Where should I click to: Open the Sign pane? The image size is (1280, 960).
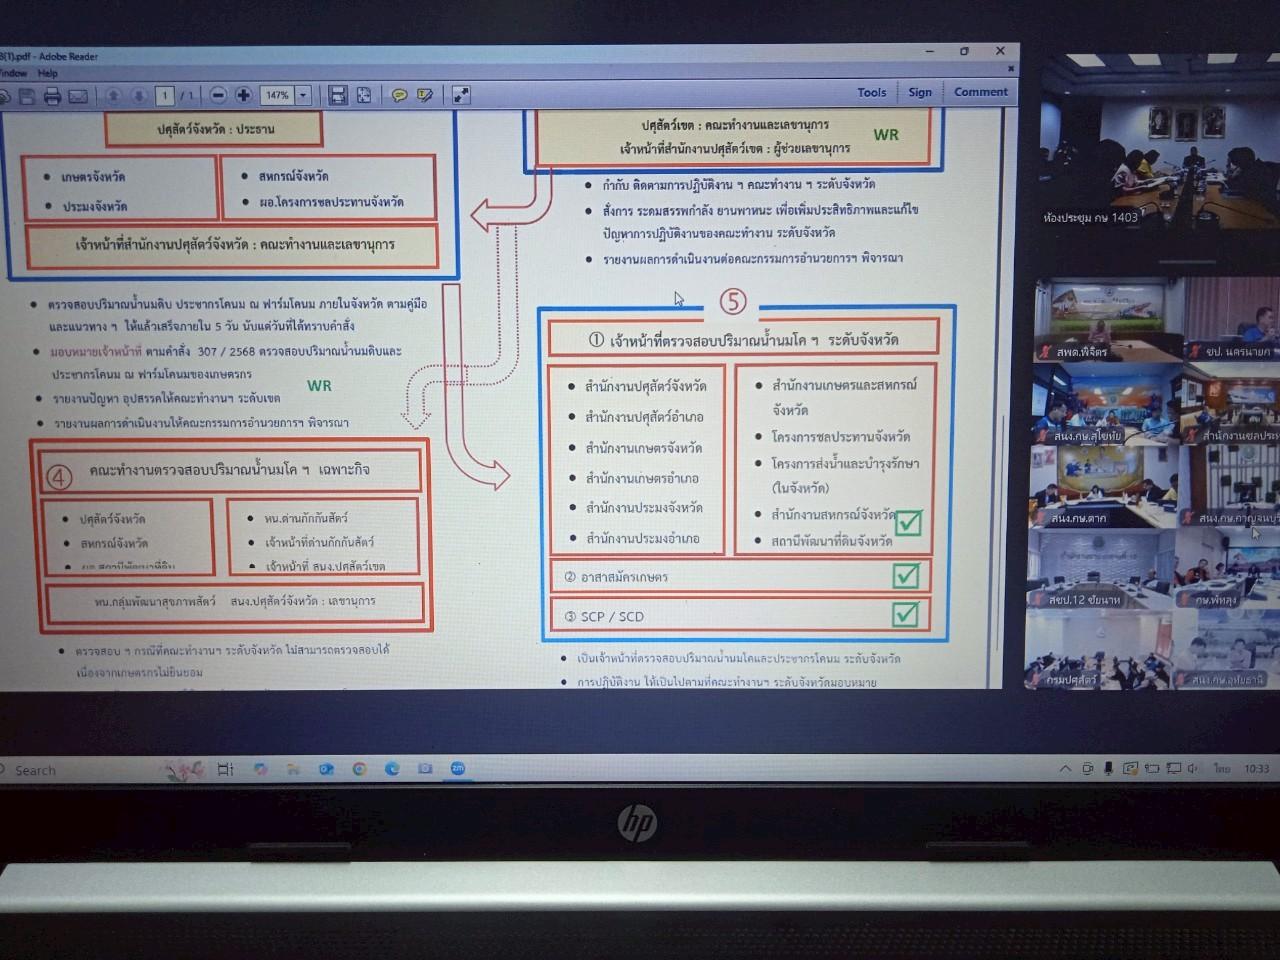pos(920,92)
